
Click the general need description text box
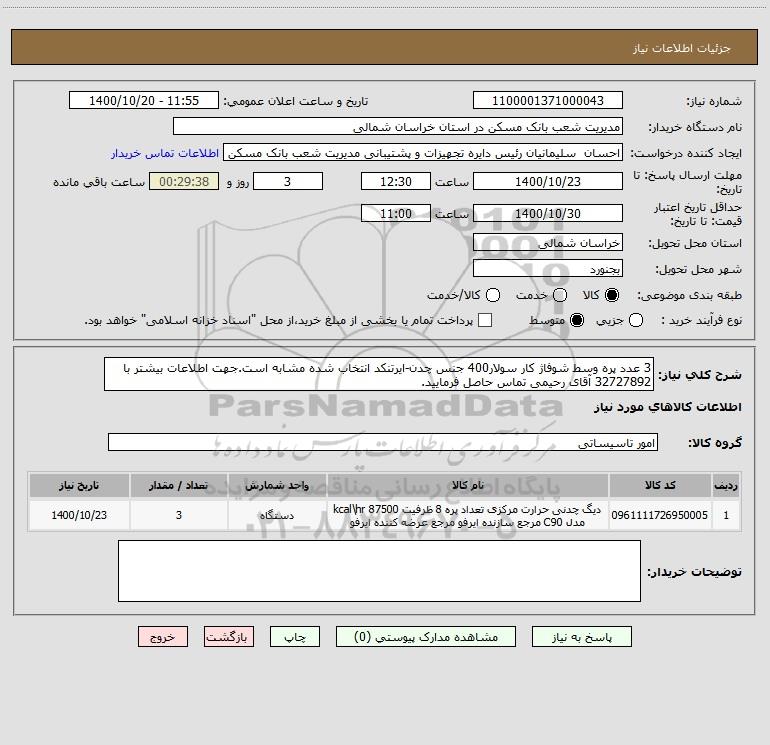click(379, 374)
